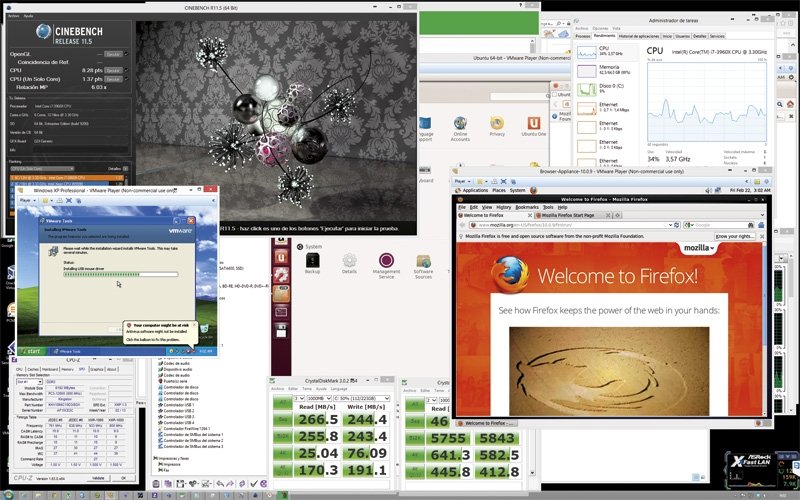Open Ayuda menu in Cinebench
Screen dimensions: 800x500
29,16
